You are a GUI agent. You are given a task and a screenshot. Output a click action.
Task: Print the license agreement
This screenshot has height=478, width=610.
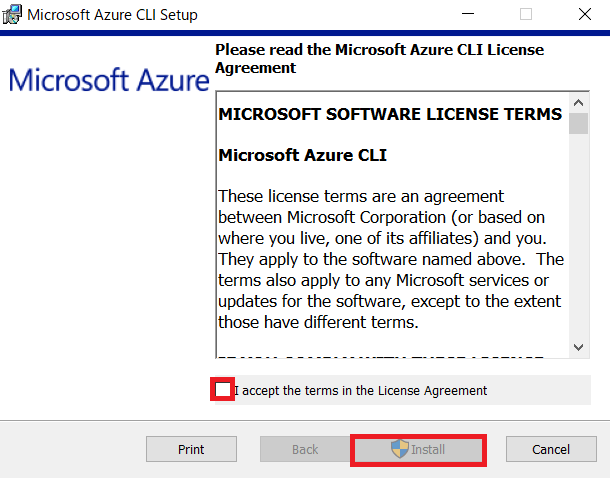(191, 449)
